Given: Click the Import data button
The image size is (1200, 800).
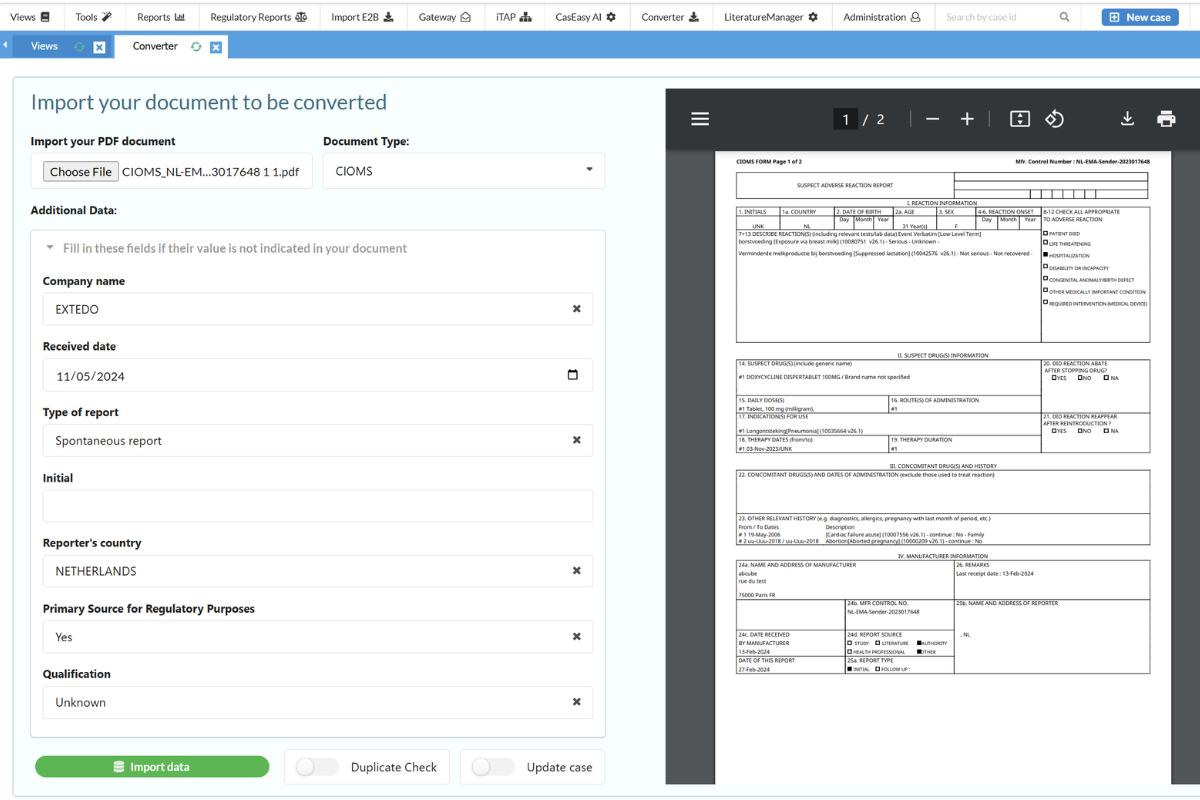Looking at the screenshot, I should click(x=152, y=767).
